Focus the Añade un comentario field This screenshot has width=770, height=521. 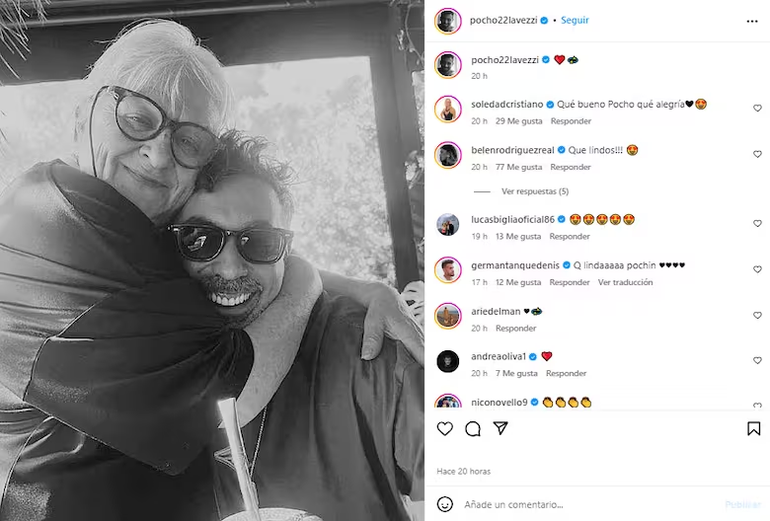(x=589, y=504)
